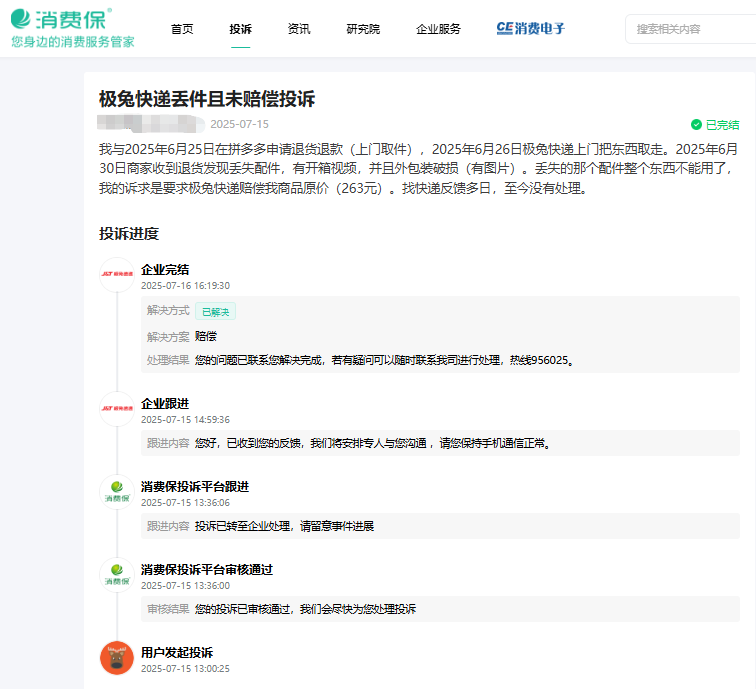Click the 跟进内容 text 投诉已转至企业处理
Image resolution: width=756 pixels, height=689 pixels.
pos(284,526)
